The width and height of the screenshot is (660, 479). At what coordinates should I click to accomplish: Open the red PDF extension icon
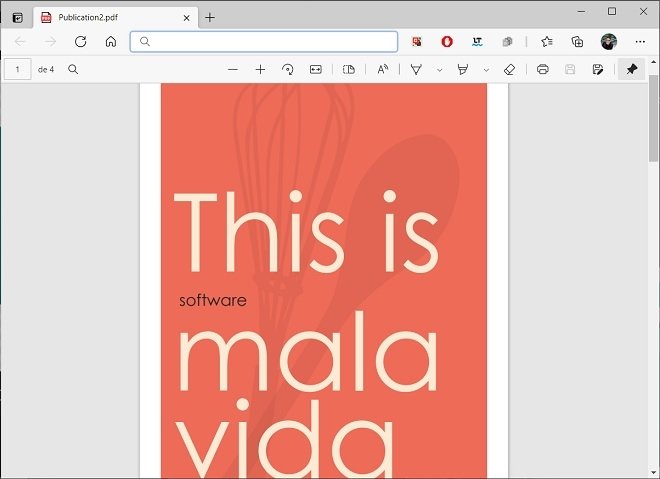[417, 42]
